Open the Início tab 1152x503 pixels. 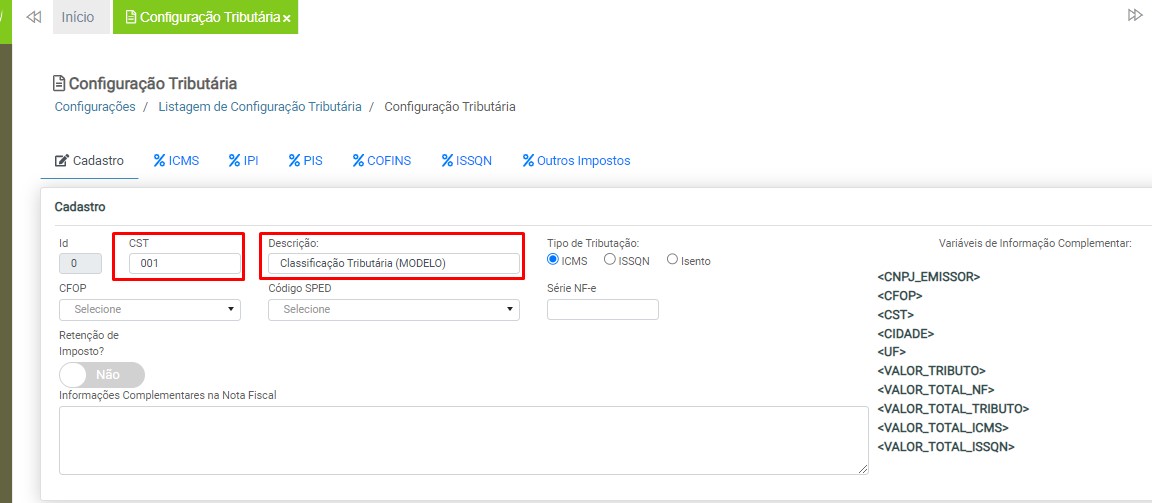(x=78, y=17)
